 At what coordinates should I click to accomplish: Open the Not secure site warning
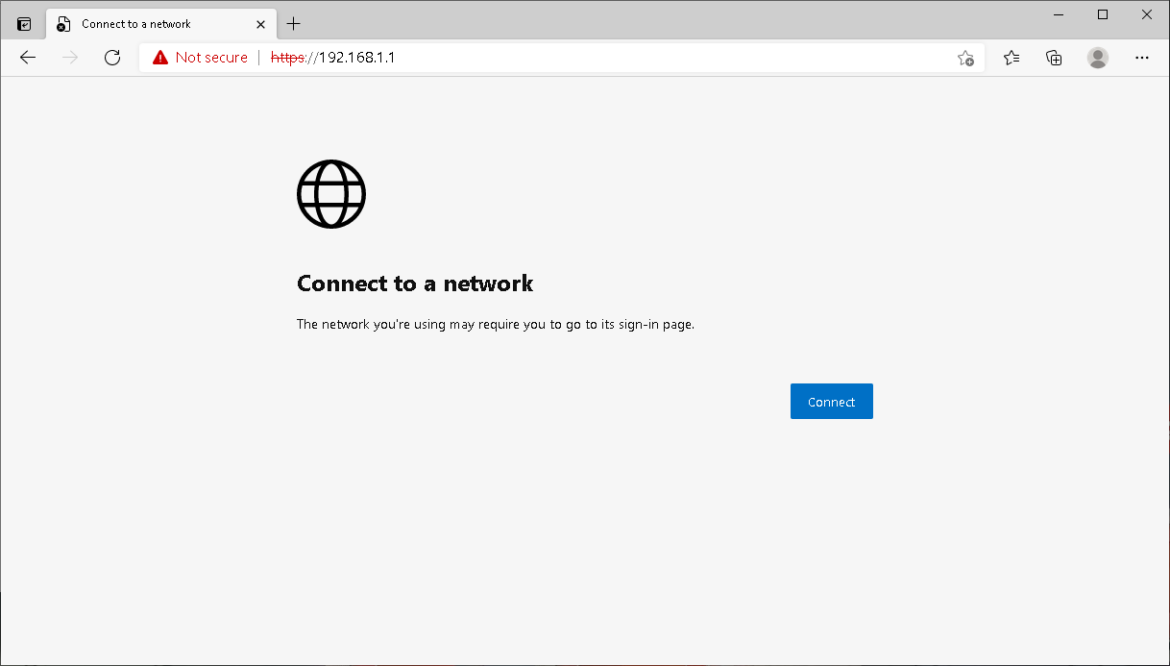200,57
